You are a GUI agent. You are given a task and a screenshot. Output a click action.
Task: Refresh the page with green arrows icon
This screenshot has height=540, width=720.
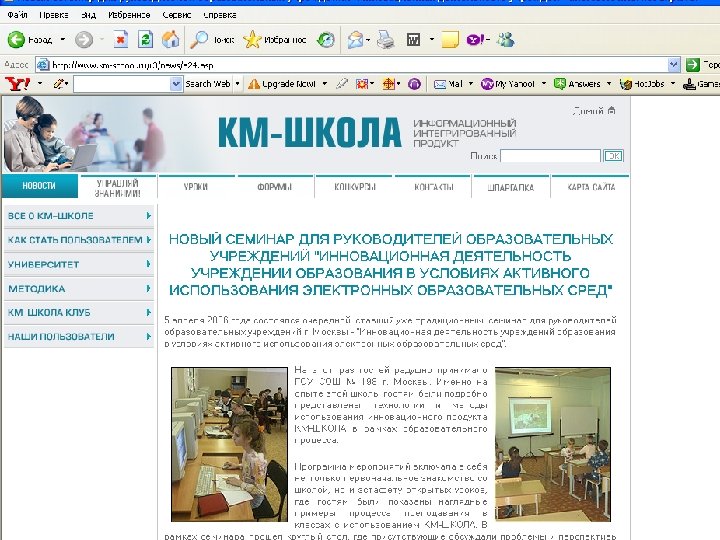click(x=146, y=39)
